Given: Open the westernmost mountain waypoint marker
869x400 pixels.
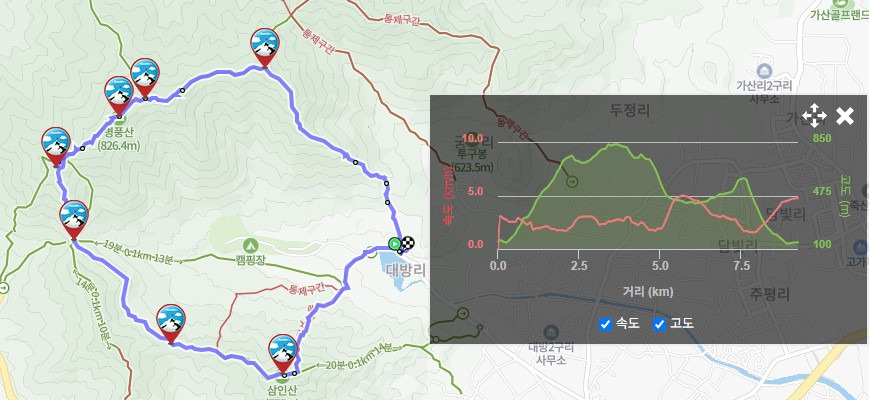Looking at the screenshot, I should point(56,146).
